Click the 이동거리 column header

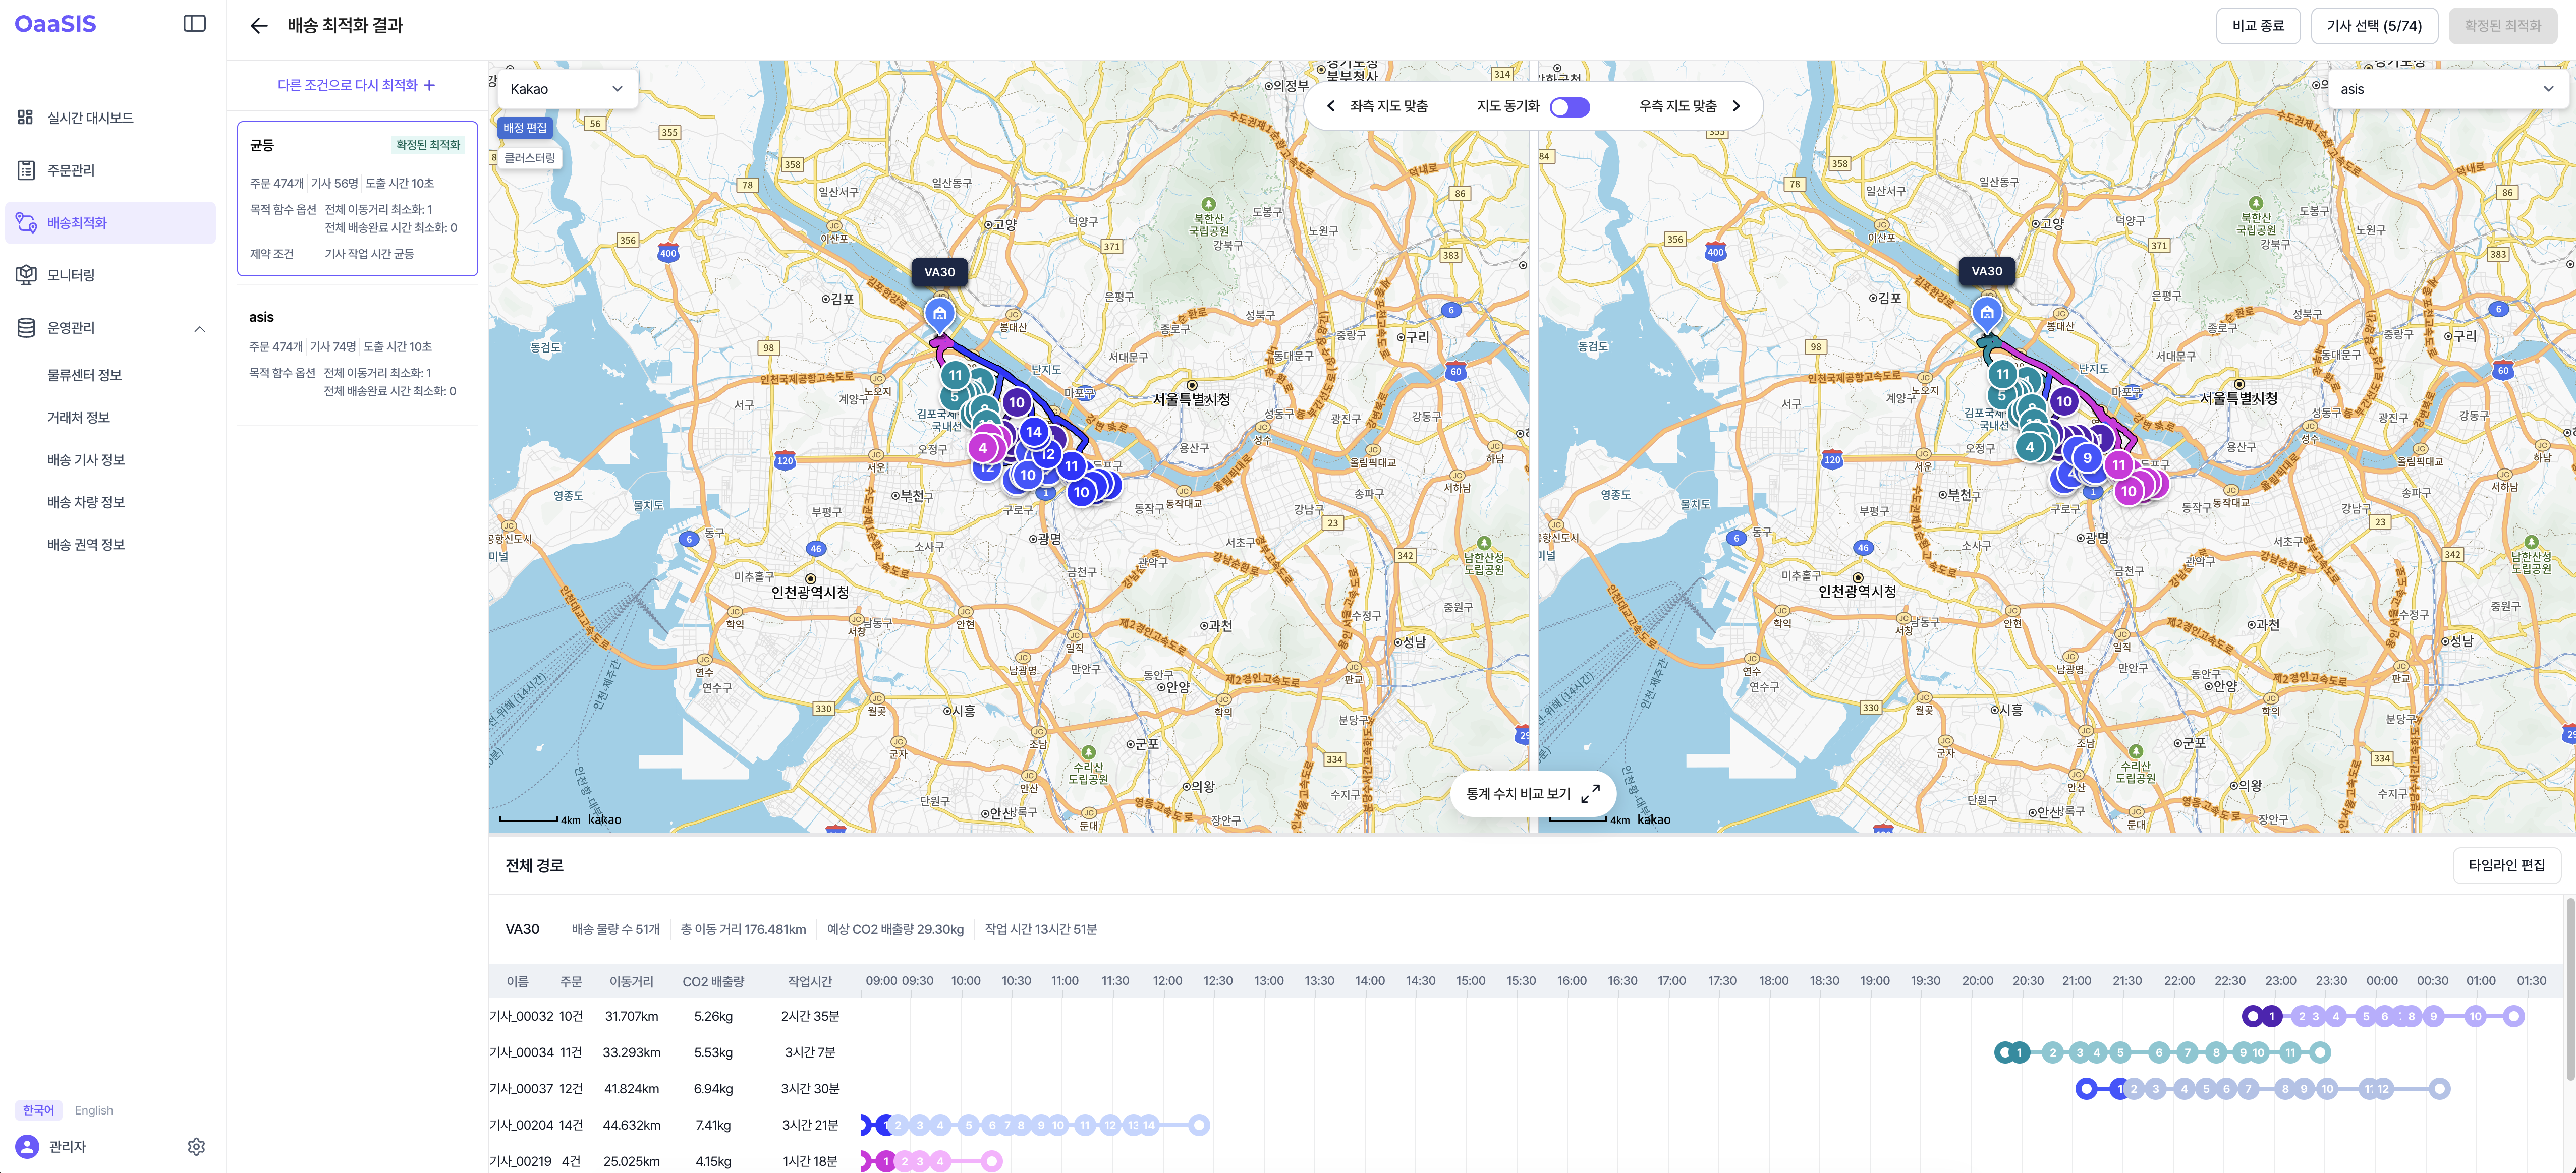(x=631, y=982)
